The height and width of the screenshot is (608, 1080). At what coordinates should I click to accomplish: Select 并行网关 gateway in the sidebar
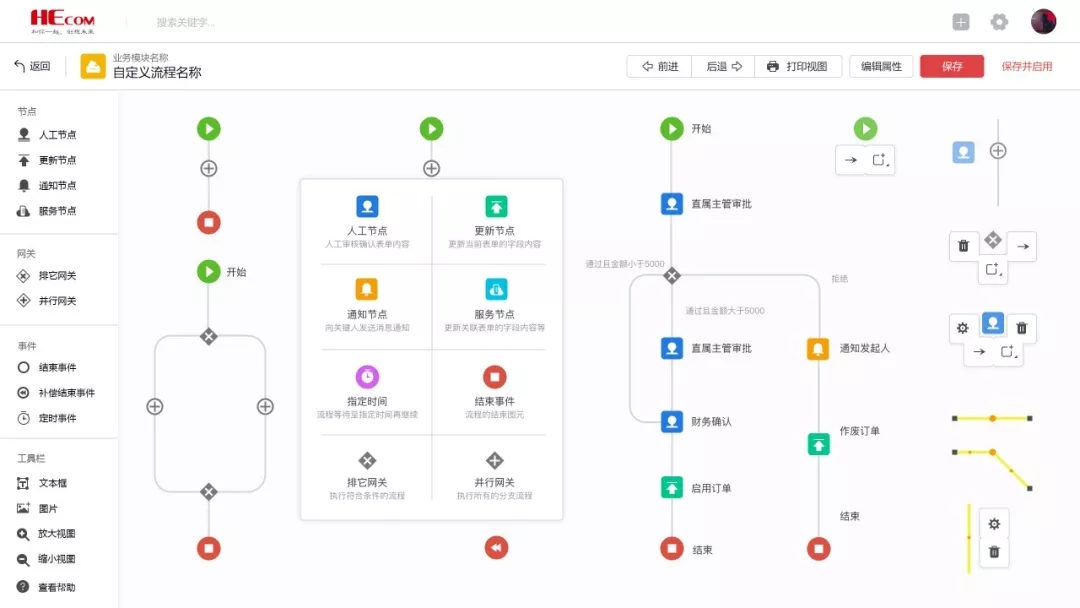coord(57,301)
